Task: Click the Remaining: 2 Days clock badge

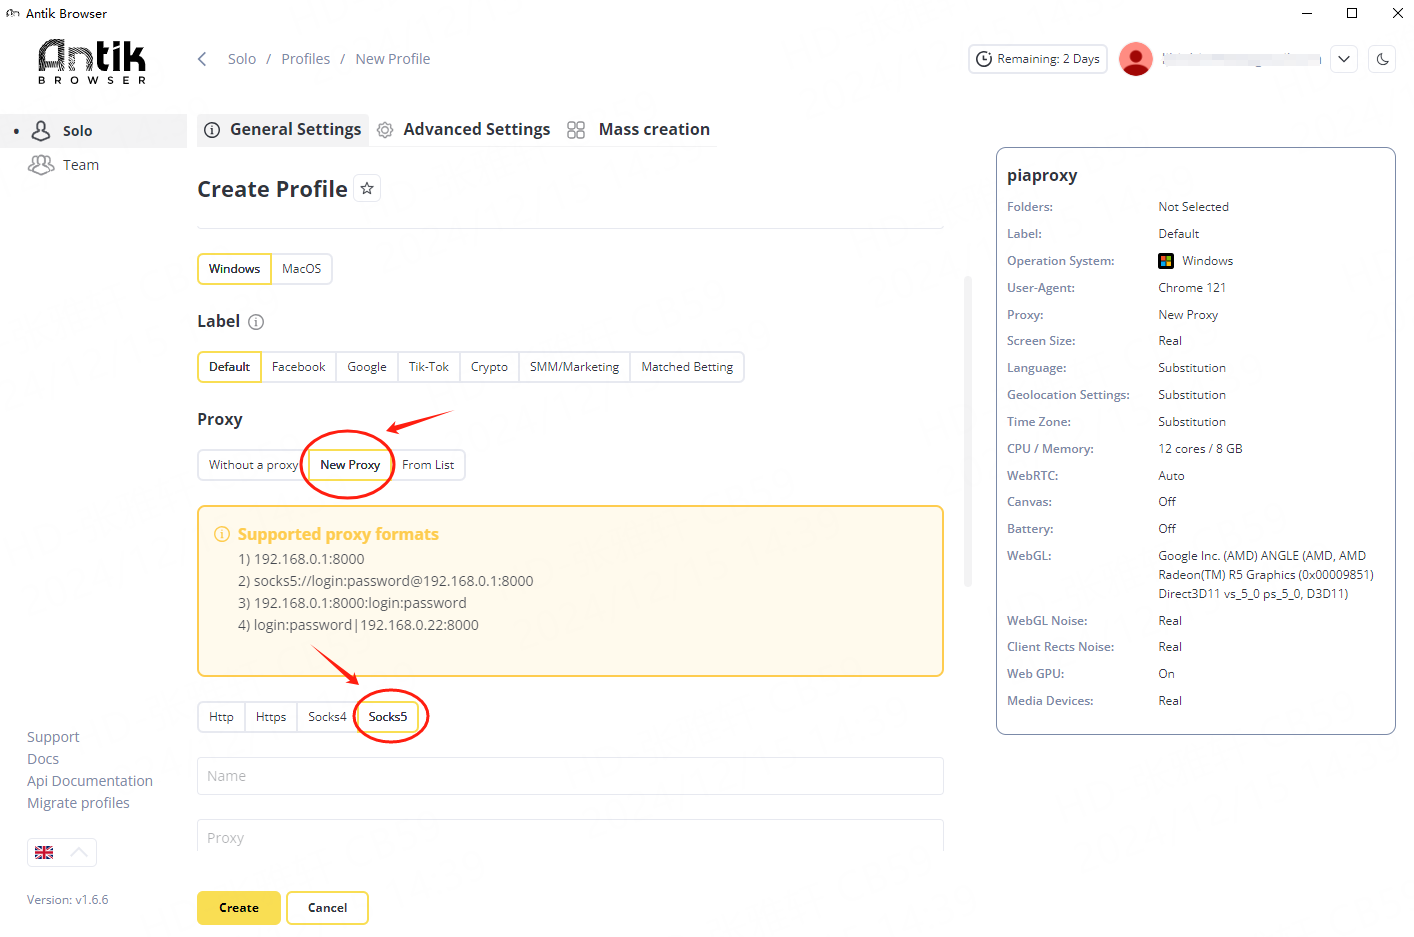Action: tap(1037, 59)
